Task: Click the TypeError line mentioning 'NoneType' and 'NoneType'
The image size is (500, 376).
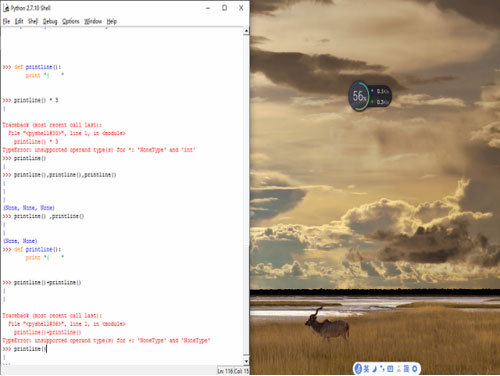Action: (x=106, y=340)
